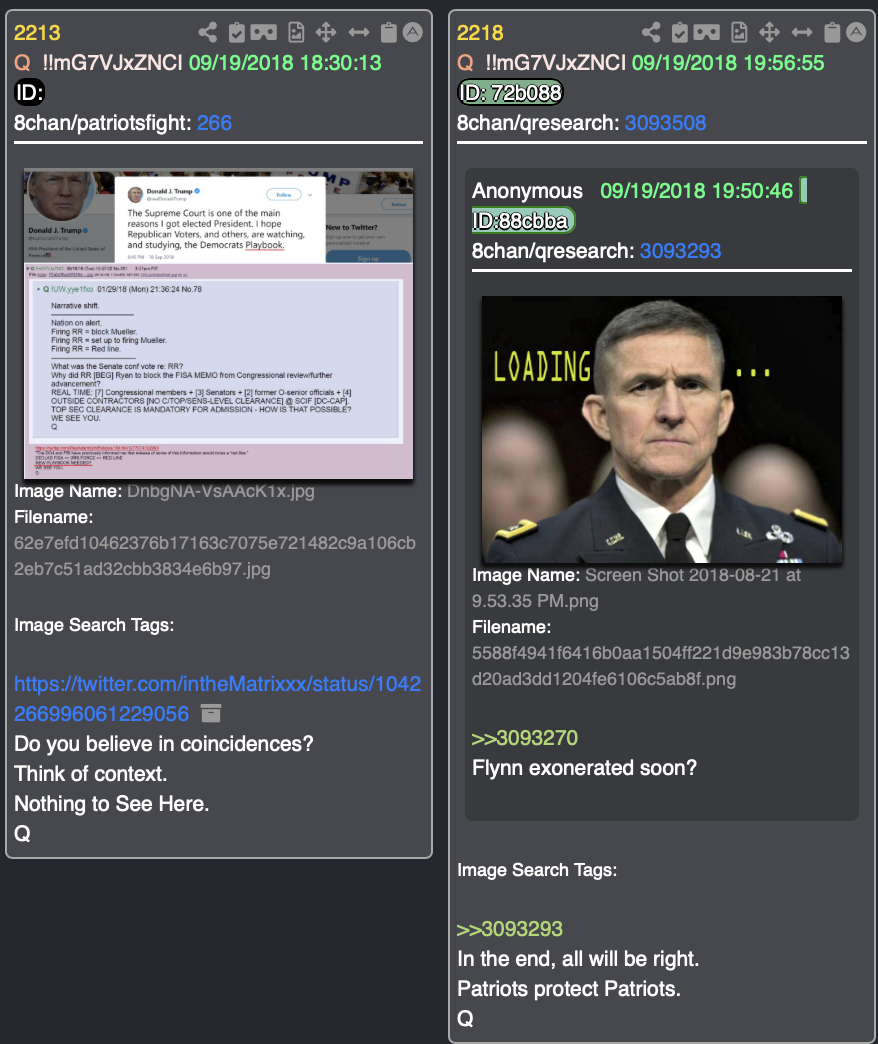Viewport: 878px width, 1044px height.
Task: Click the plain clipboard icon on post 2218
Action: (832, 32)
